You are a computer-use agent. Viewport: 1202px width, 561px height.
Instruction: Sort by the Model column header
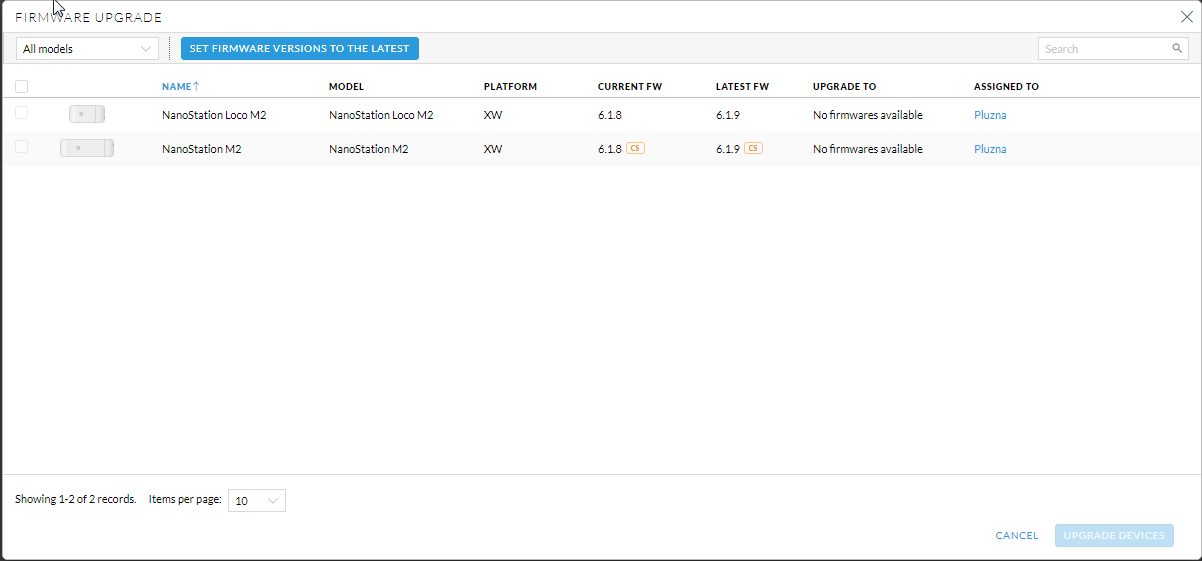pyautogui.click(x=346, y=87)
